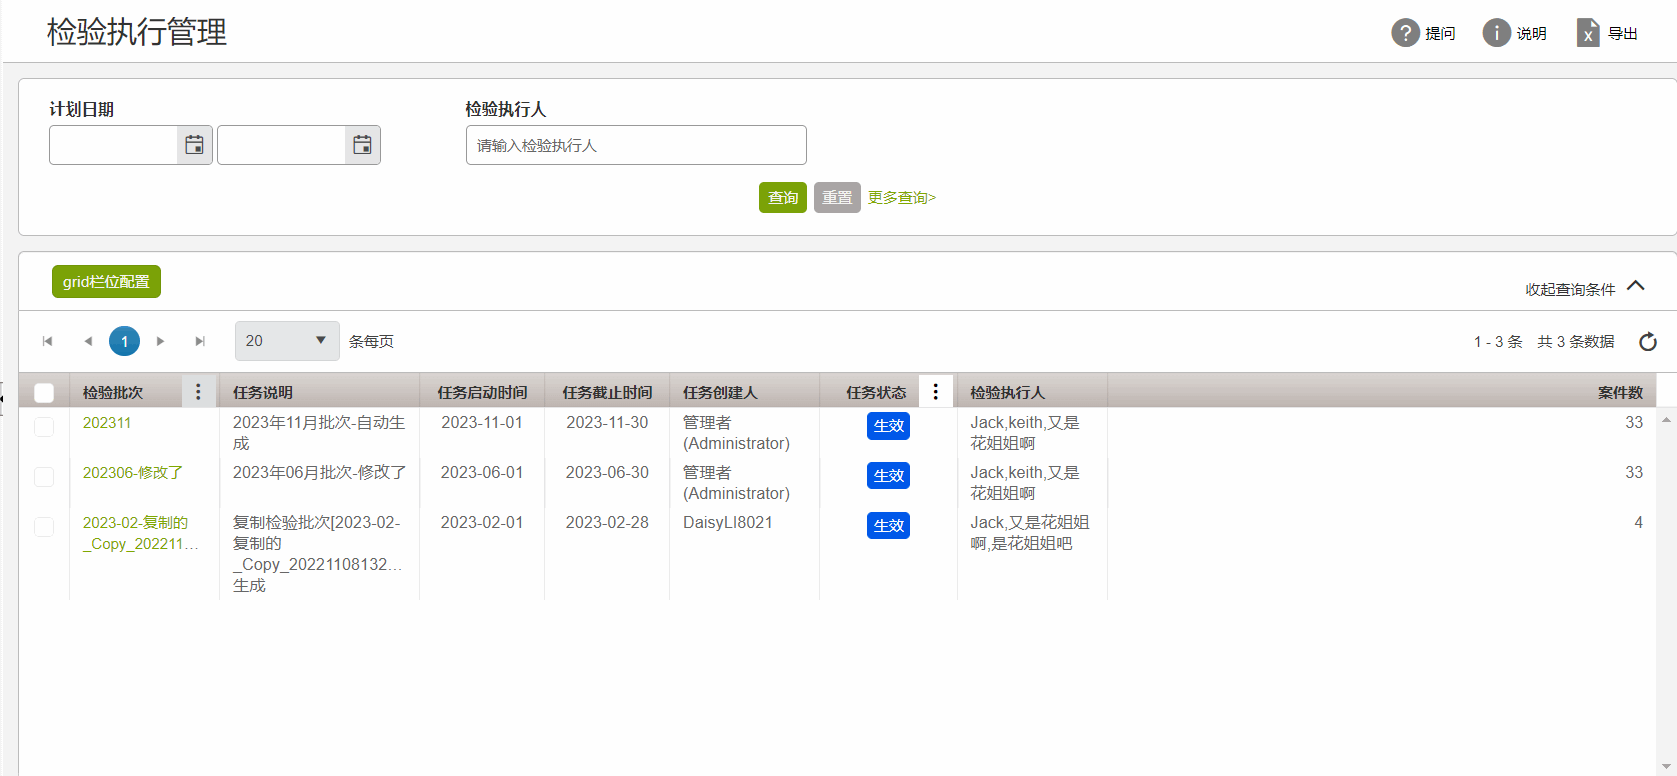Toggle the select-all header checkbox
The image size is (1677, 776).
pos(44,393)
